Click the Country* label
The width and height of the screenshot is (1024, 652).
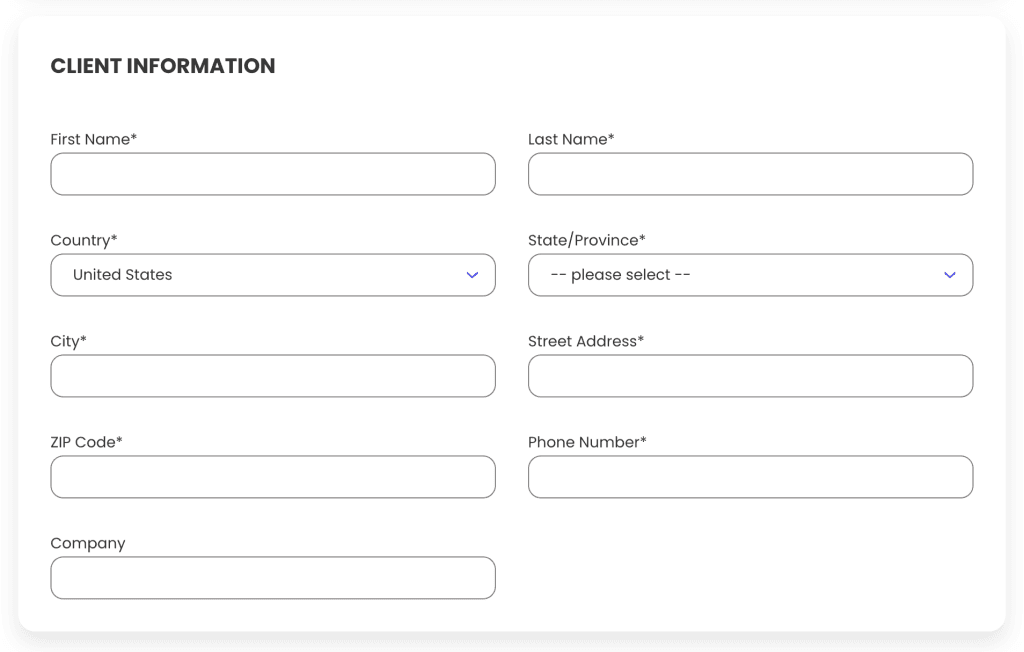(x=84, y=240)
